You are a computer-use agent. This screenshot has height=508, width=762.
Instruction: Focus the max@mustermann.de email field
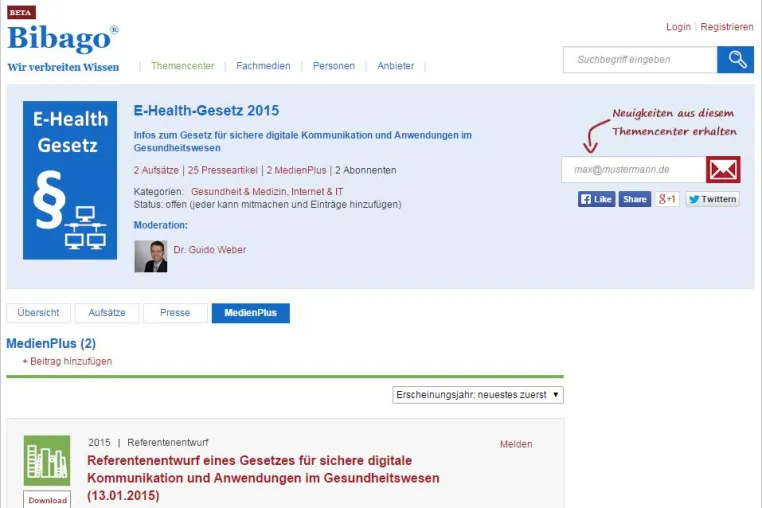click(634, 170)
